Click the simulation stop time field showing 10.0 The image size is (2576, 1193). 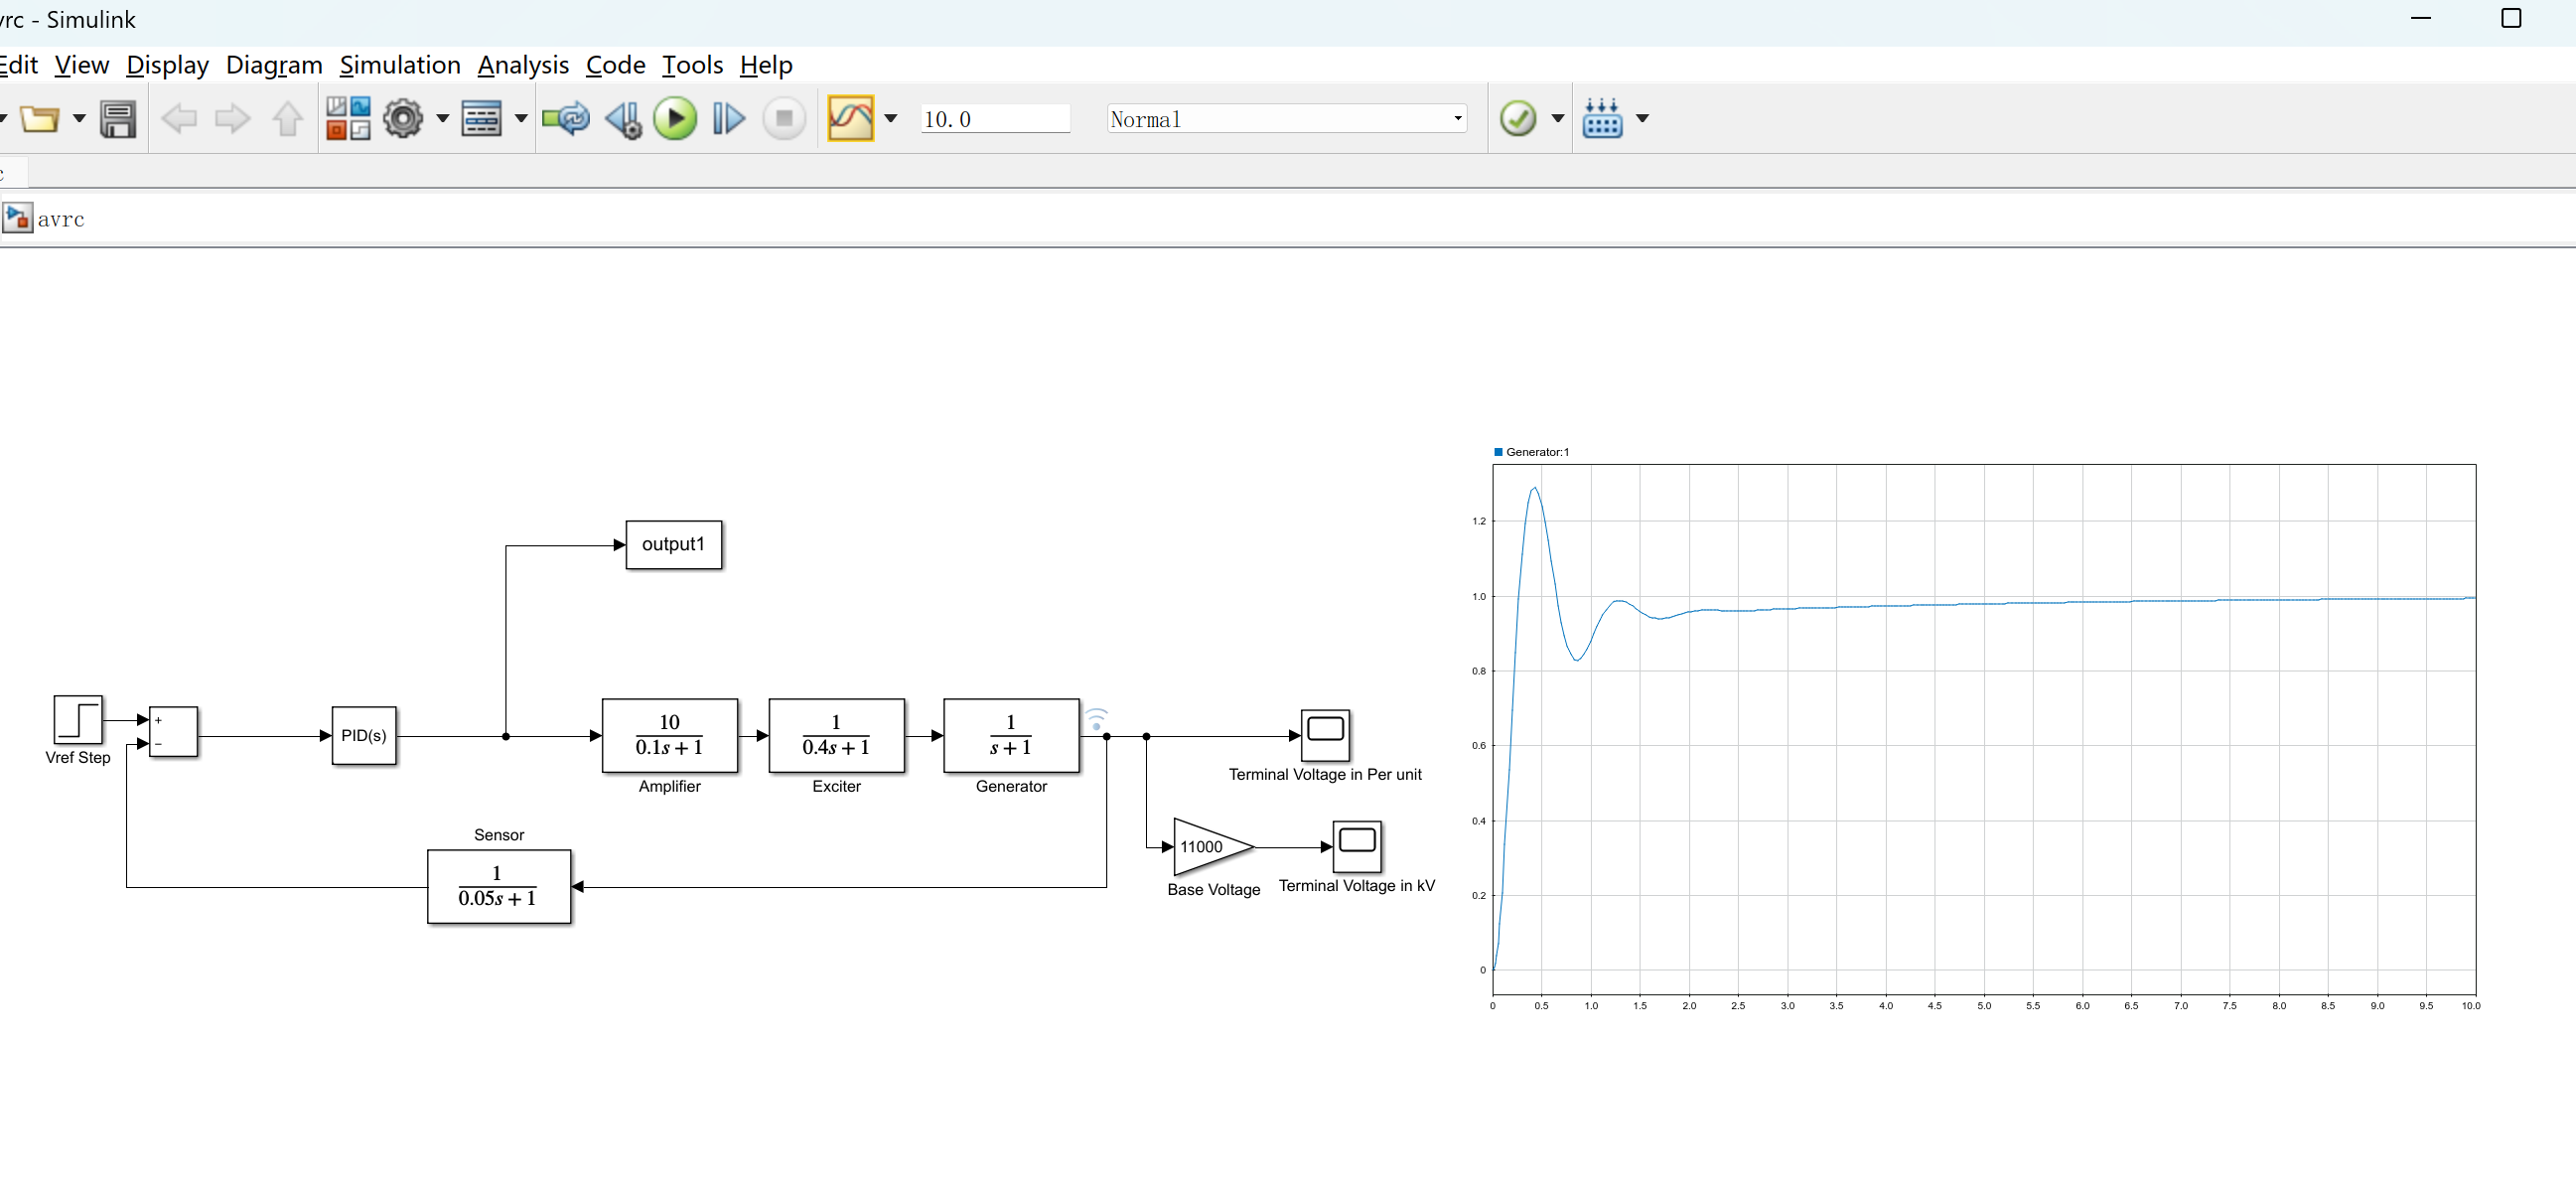[x=995, y=118]
